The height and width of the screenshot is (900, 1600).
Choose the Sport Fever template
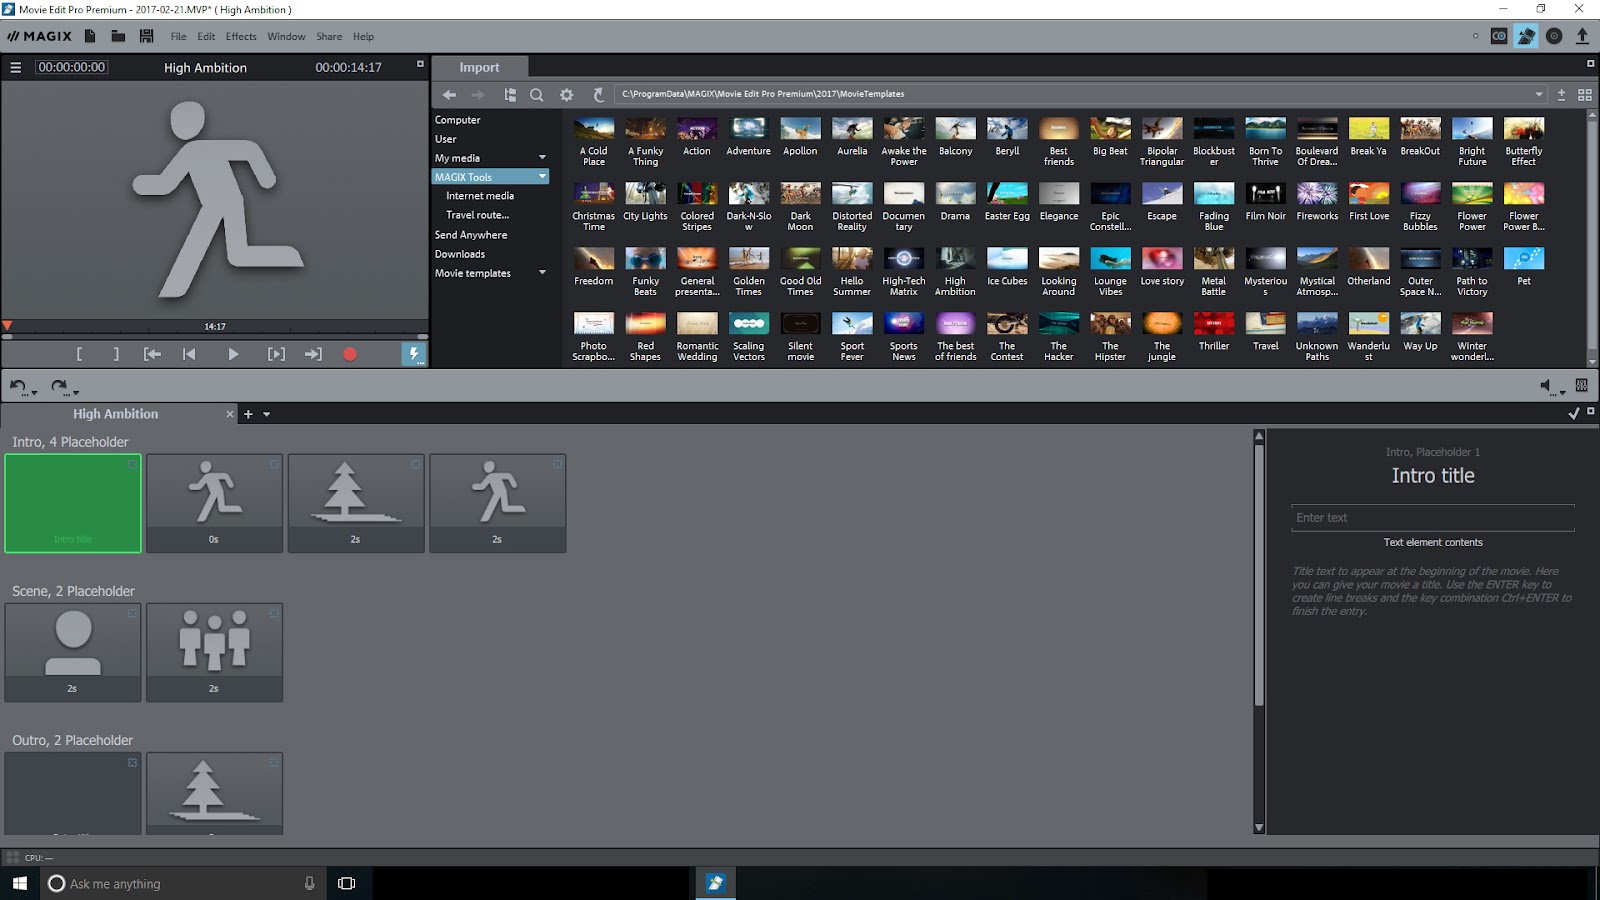[852, 337]
